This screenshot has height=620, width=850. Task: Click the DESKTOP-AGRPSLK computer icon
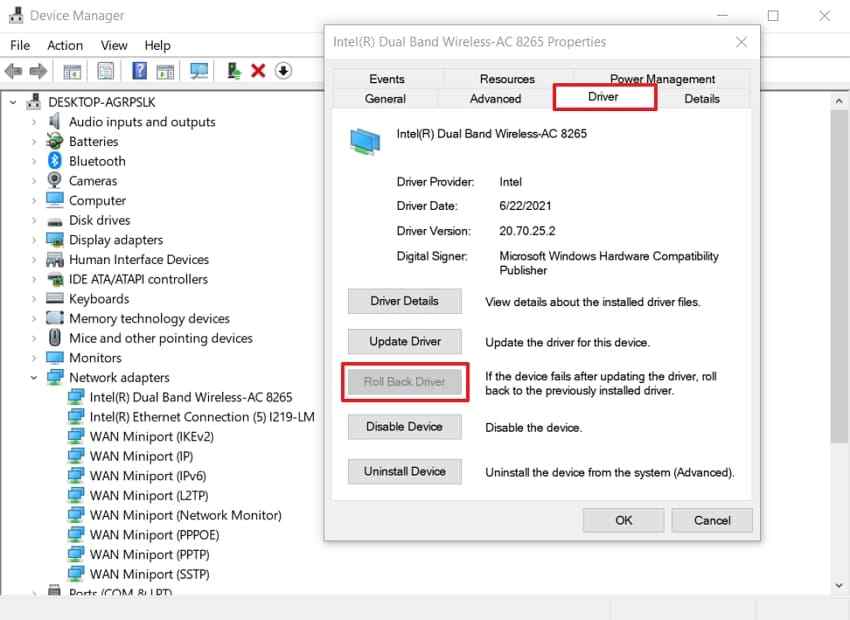point(34,101)
